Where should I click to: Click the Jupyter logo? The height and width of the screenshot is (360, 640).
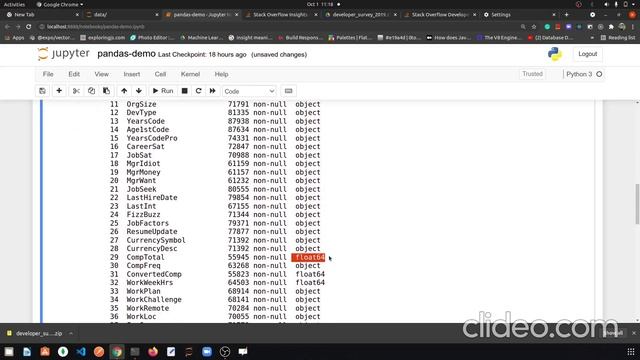pyautogui.click(x=63, y=54)
